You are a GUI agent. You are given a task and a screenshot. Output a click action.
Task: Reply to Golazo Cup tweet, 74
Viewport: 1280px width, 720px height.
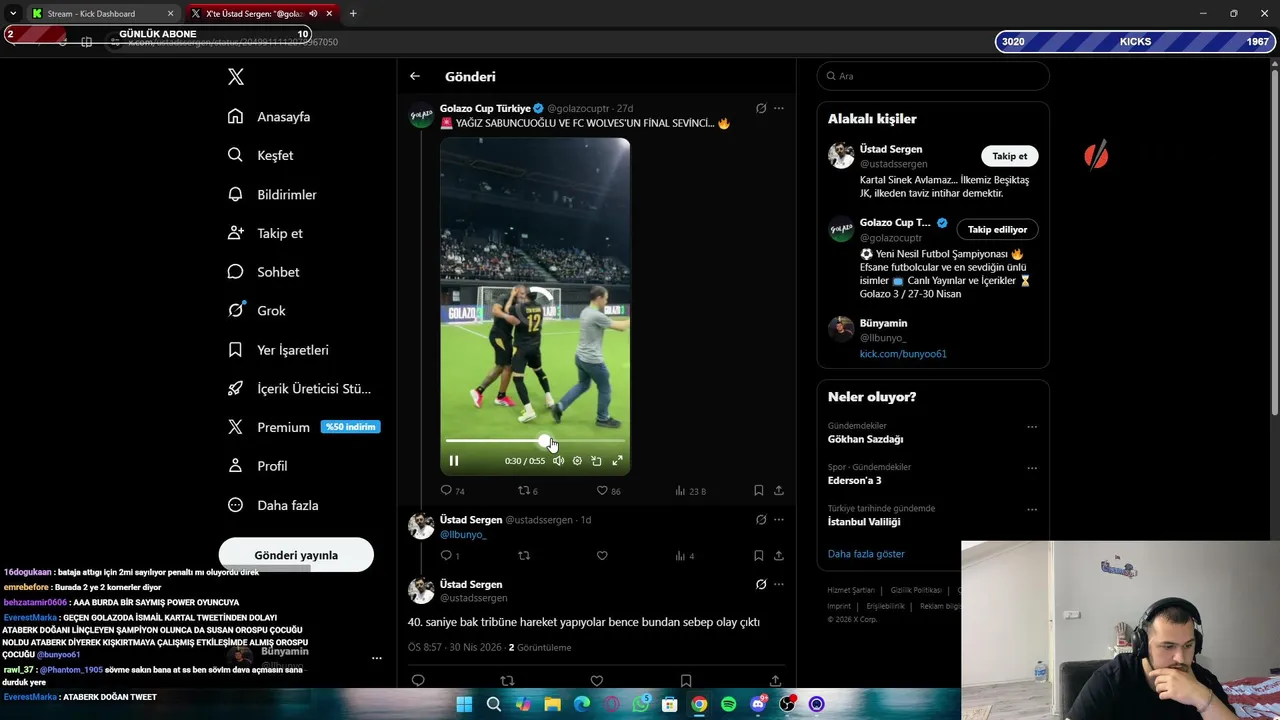pyautogui.click(x=452, y=491)
